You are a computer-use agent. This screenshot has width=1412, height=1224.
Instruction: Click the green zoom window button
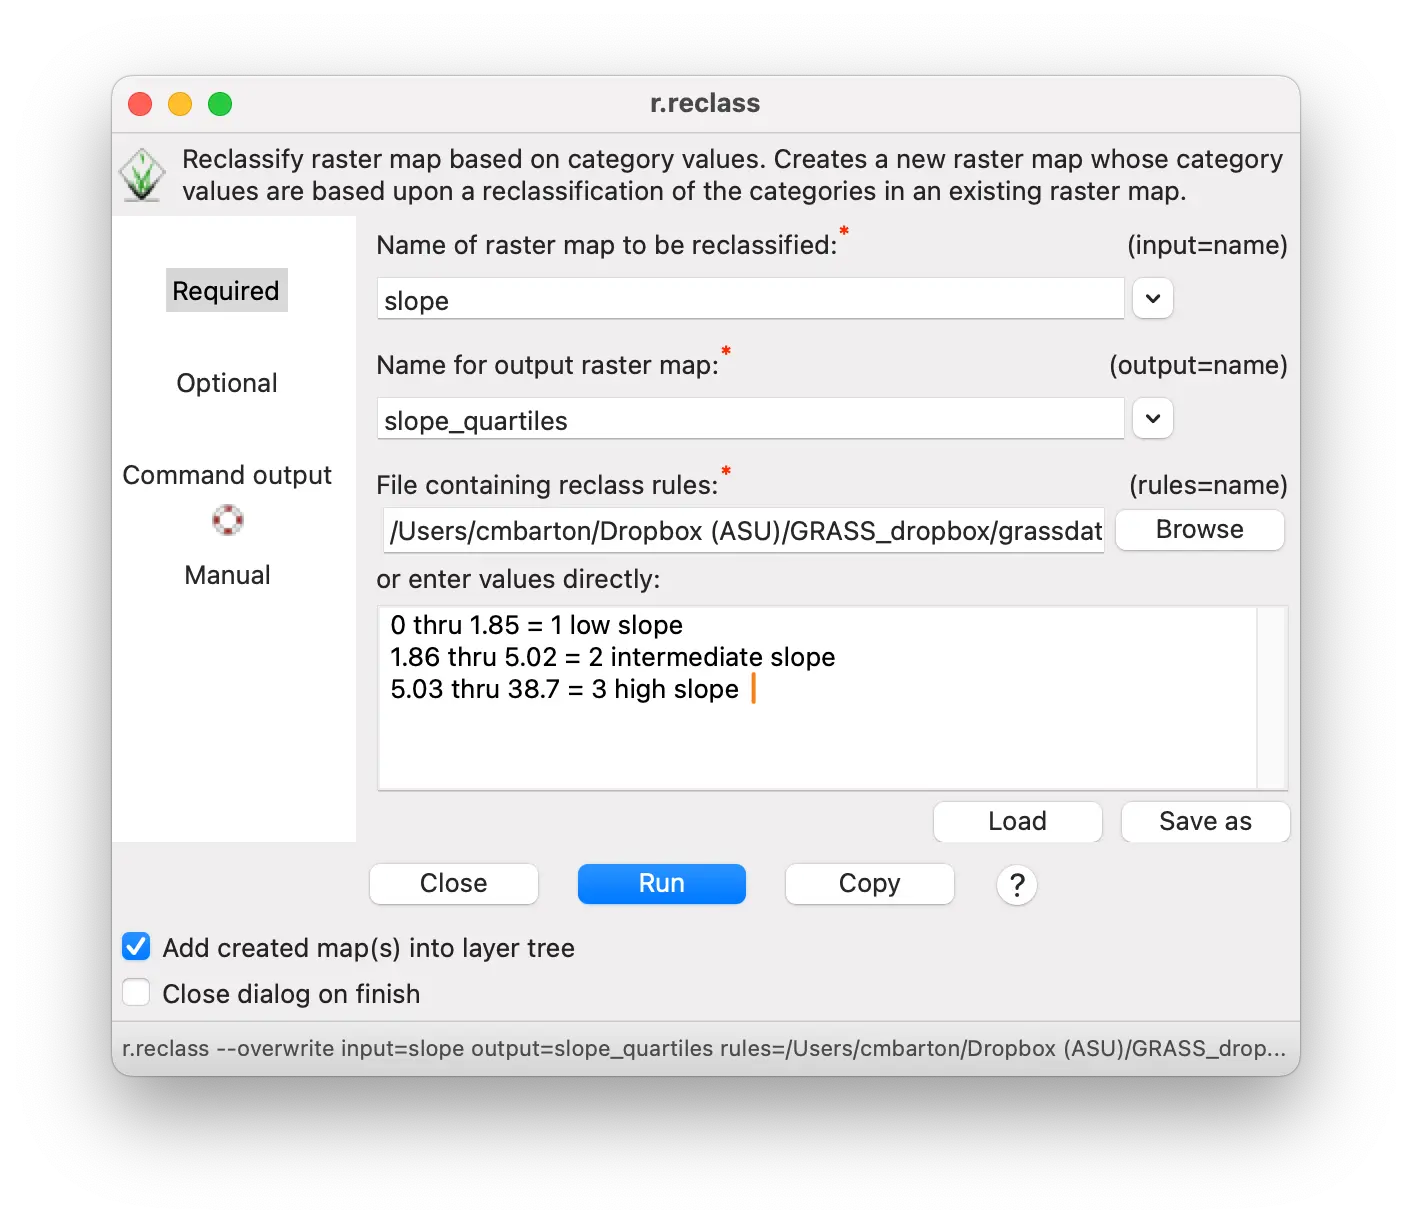pyautogui.click(x=220, y=104)
